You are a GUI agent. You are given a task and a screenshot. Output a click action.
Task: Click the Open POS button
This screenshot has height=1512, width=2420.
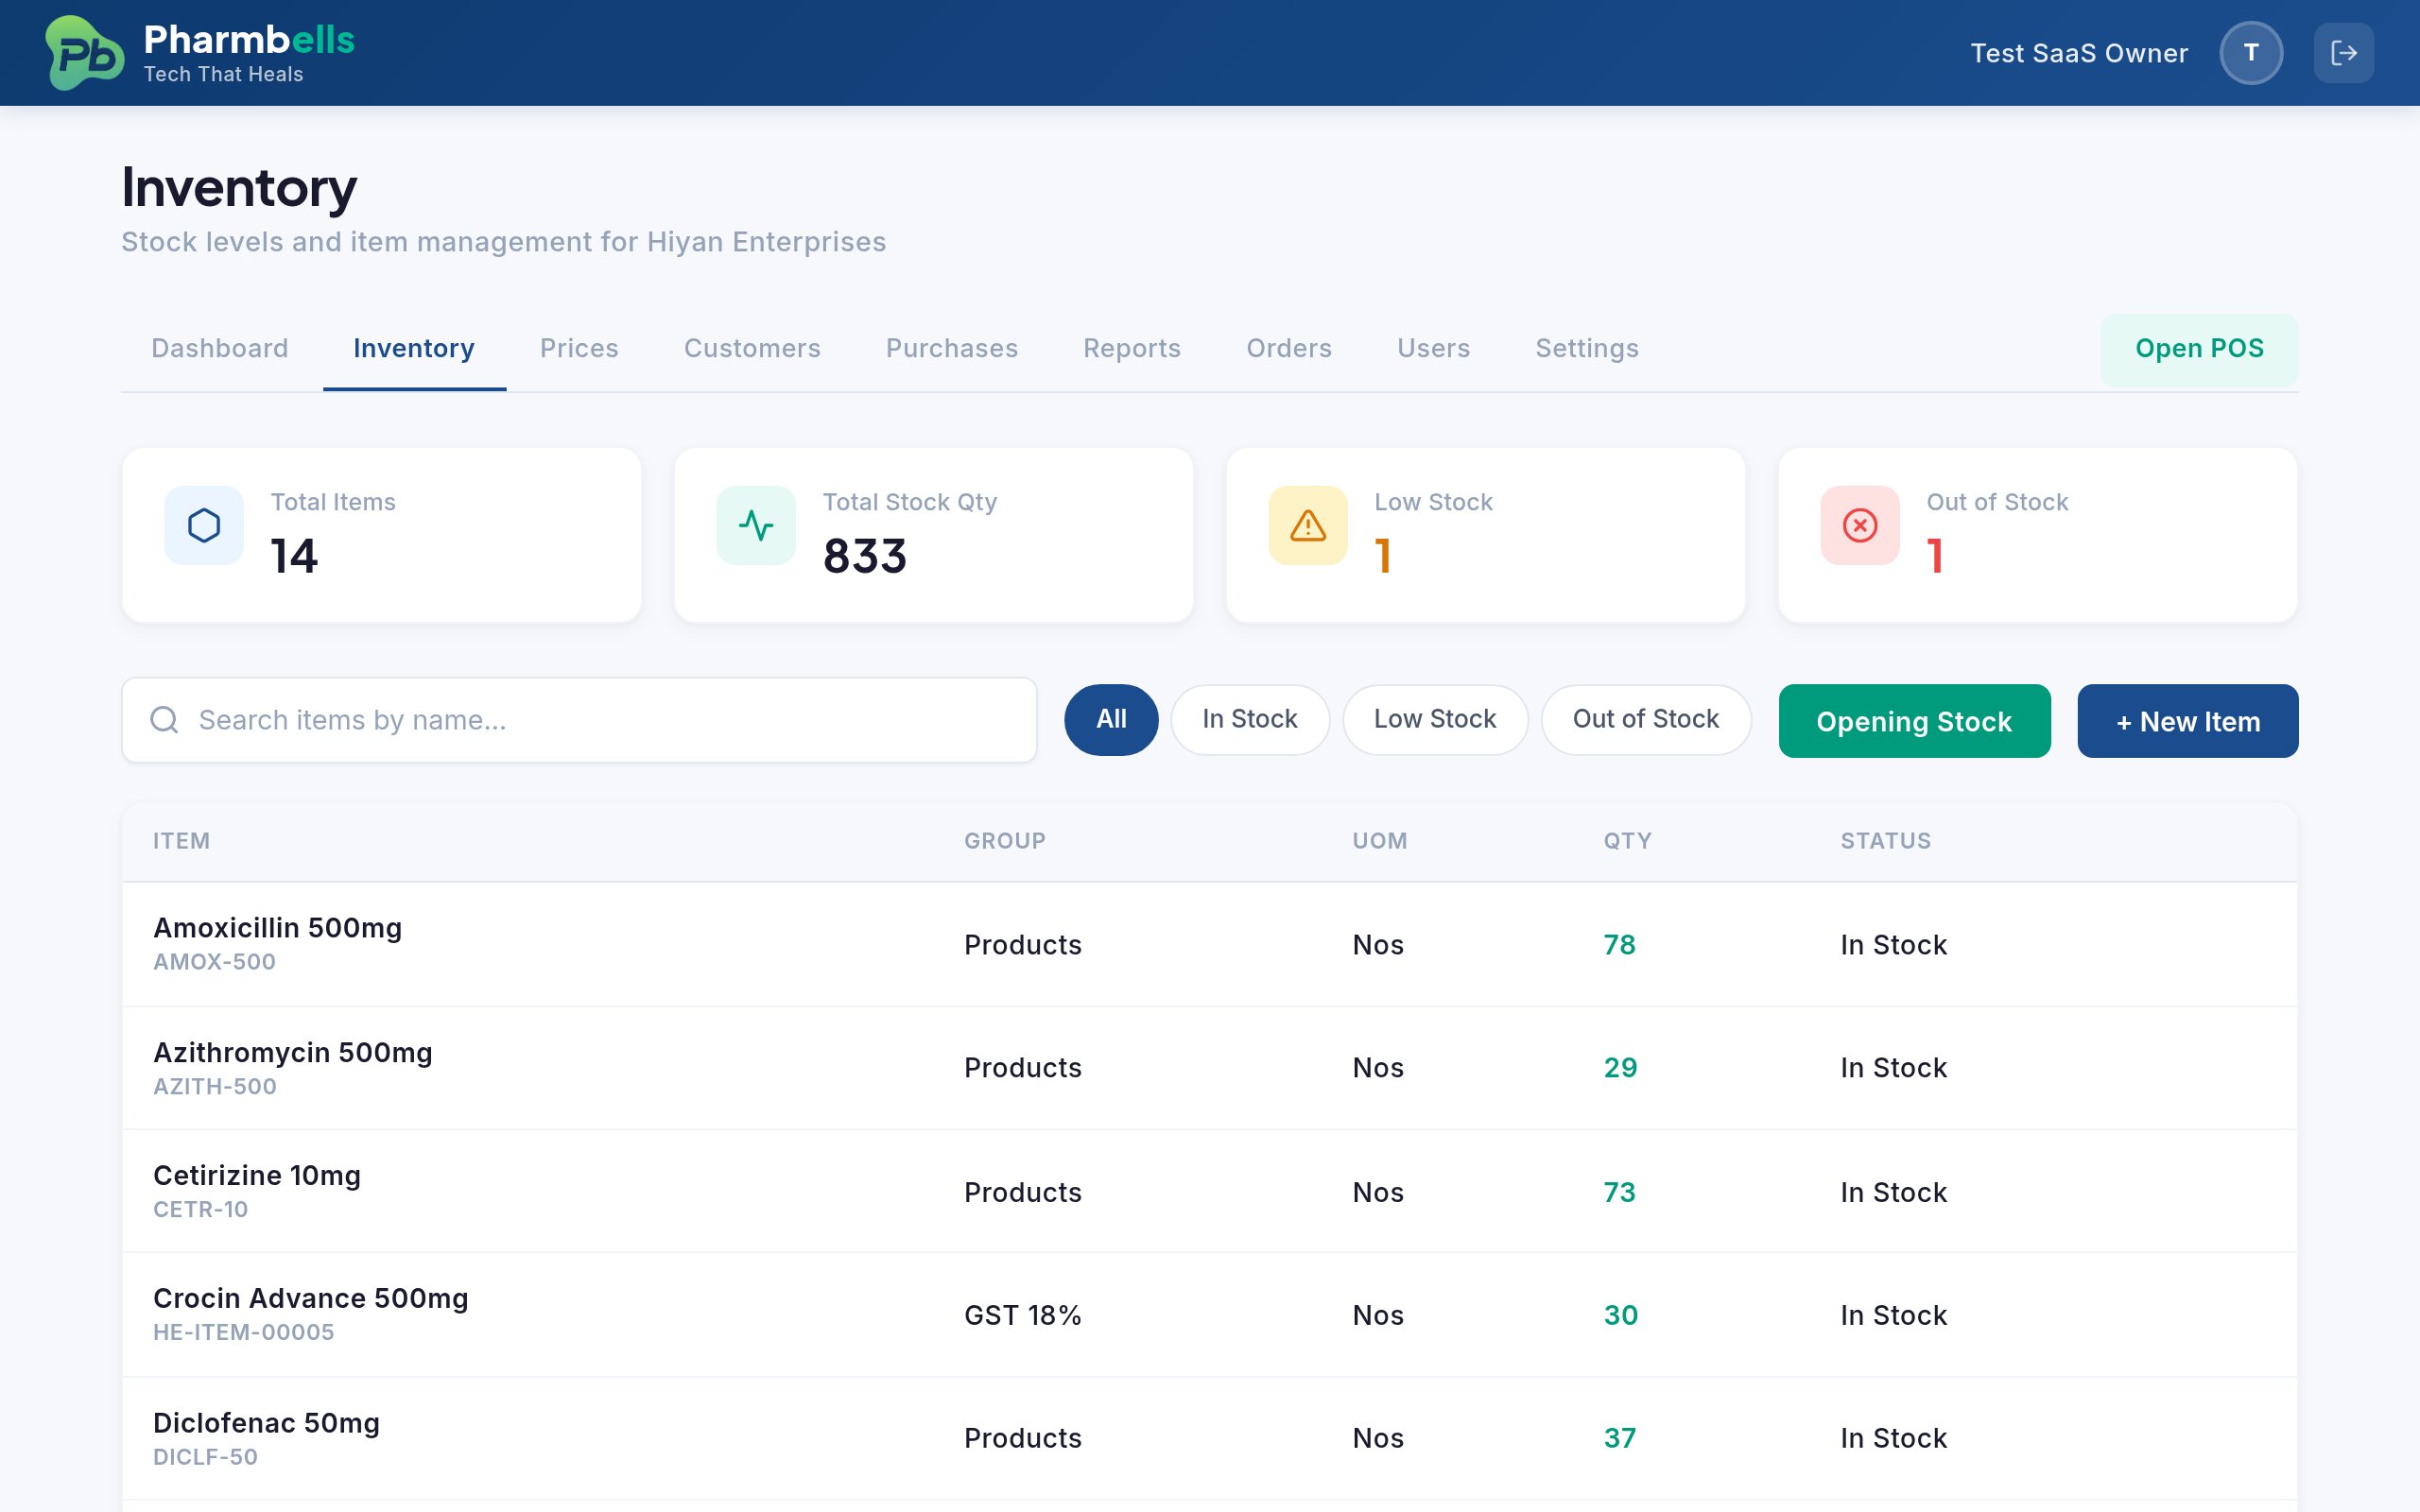pos(2198,348)
